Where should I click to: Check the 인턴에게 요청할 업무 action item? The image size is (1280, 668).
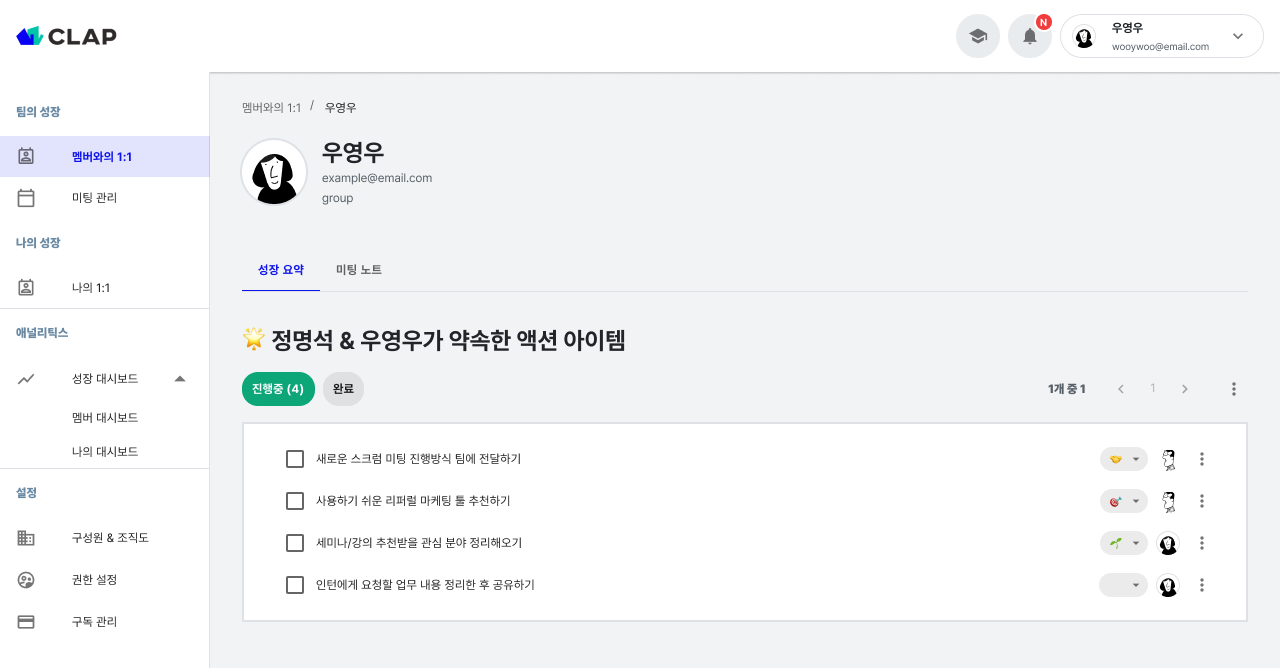(295, 585)
